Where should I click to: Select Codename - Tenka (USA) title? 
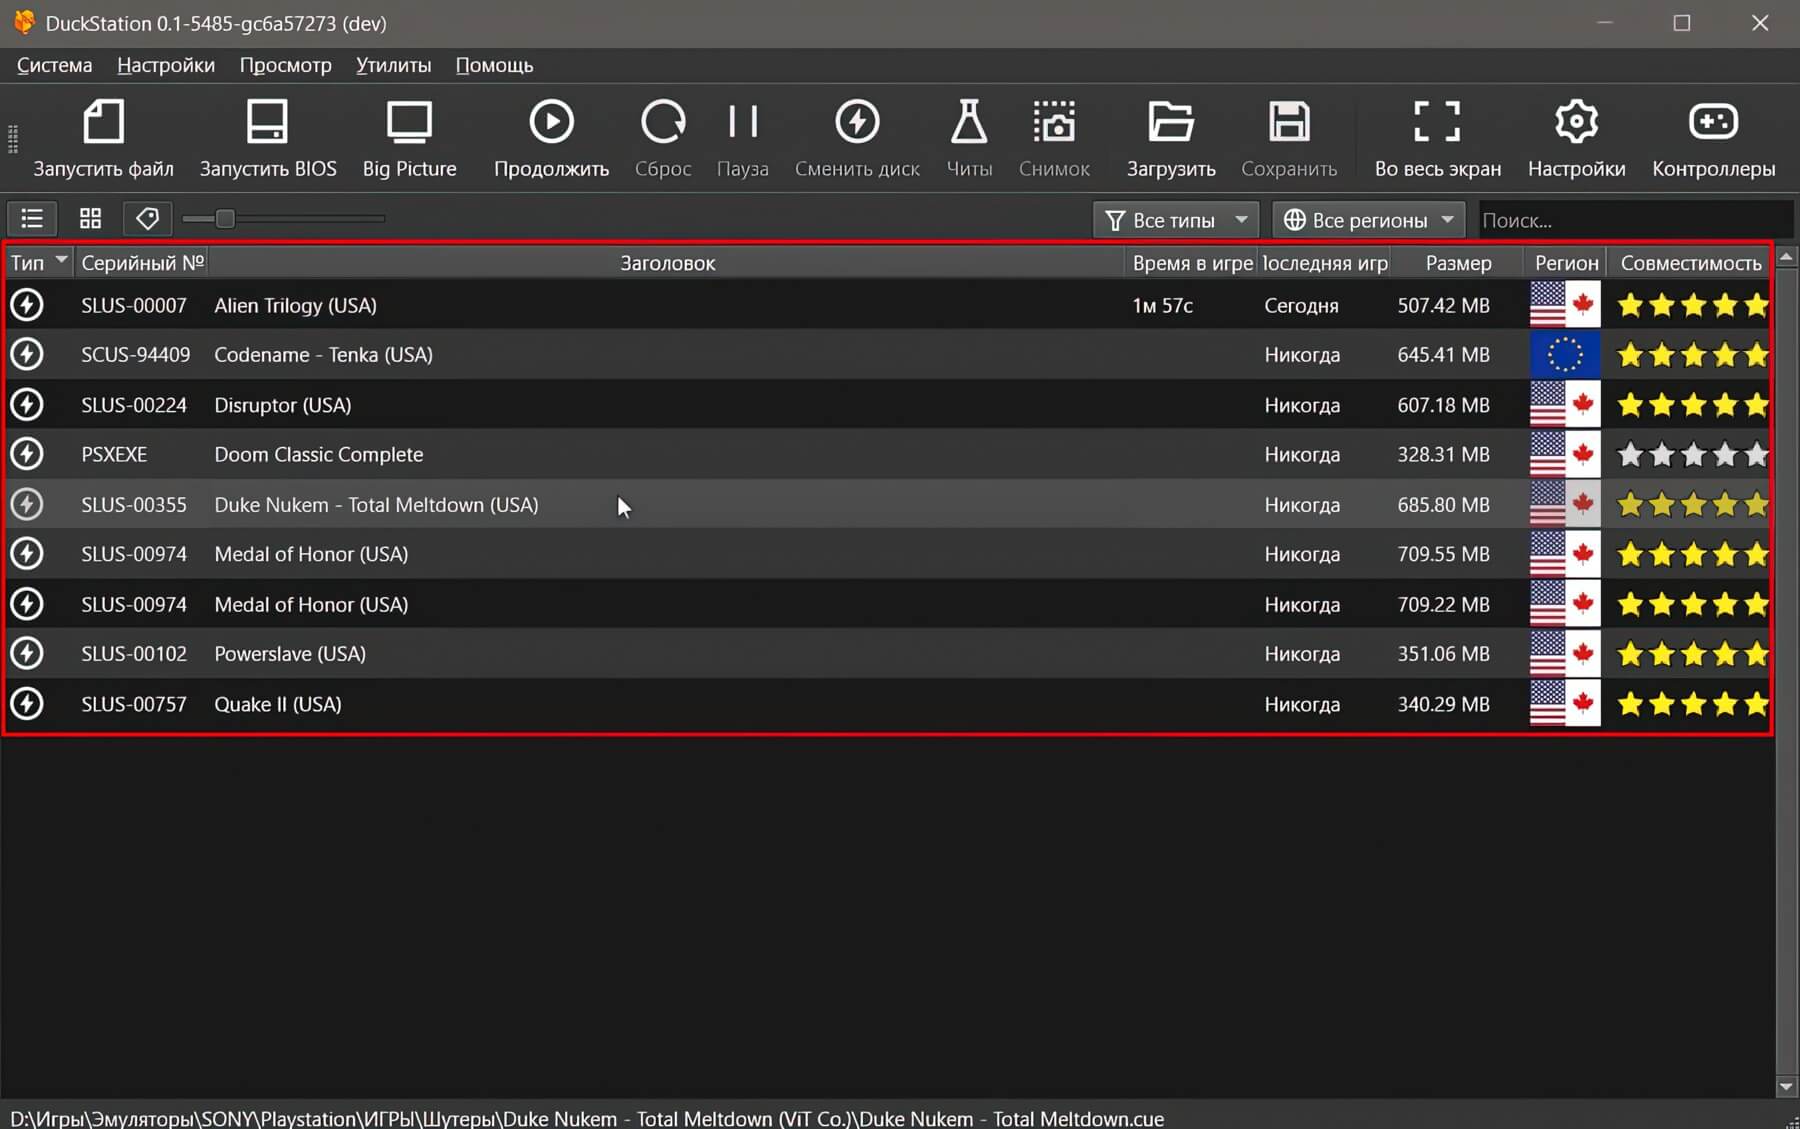323,355
